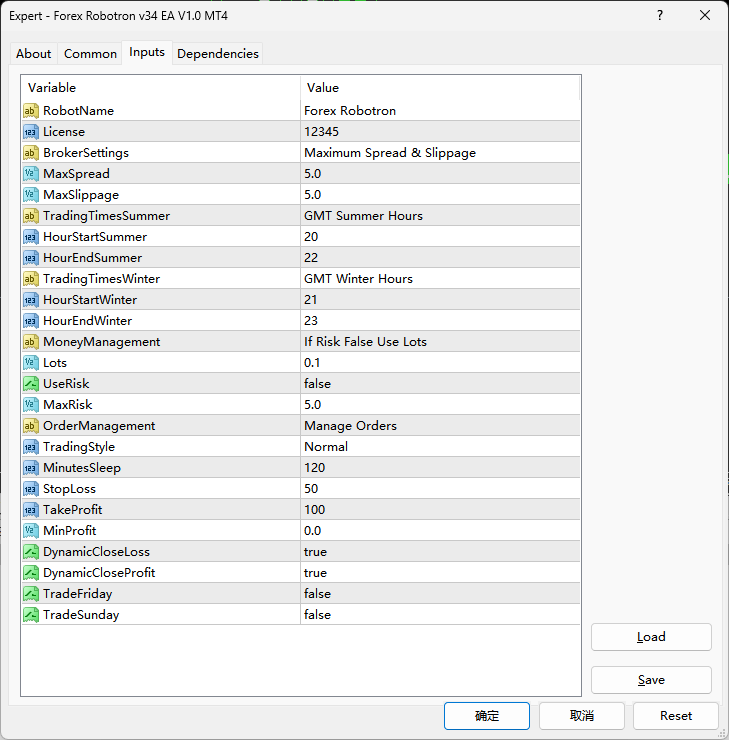Open the About tab

34,54
